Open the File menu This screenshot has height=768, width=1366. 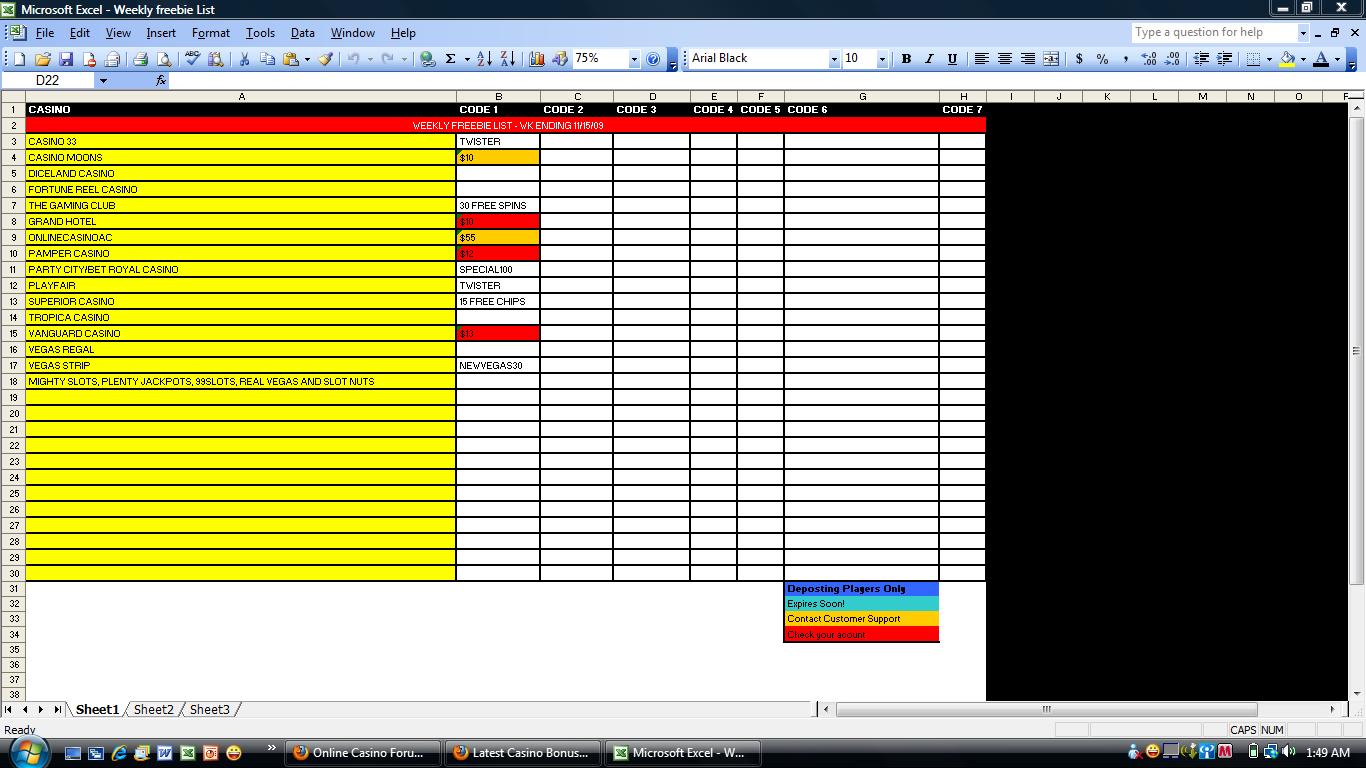tap(44, 33)
